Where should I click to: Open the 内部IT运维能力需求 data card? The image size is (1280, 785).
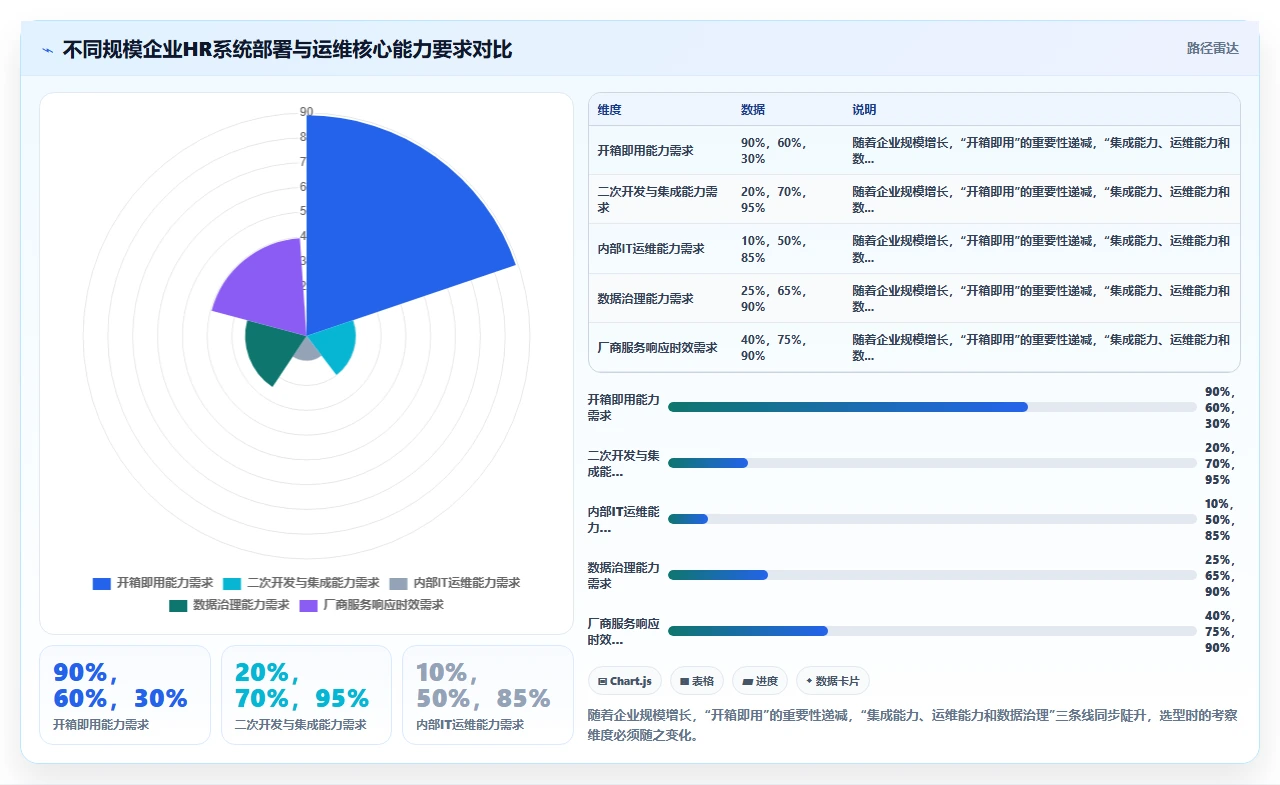click(x=488, y=695)
